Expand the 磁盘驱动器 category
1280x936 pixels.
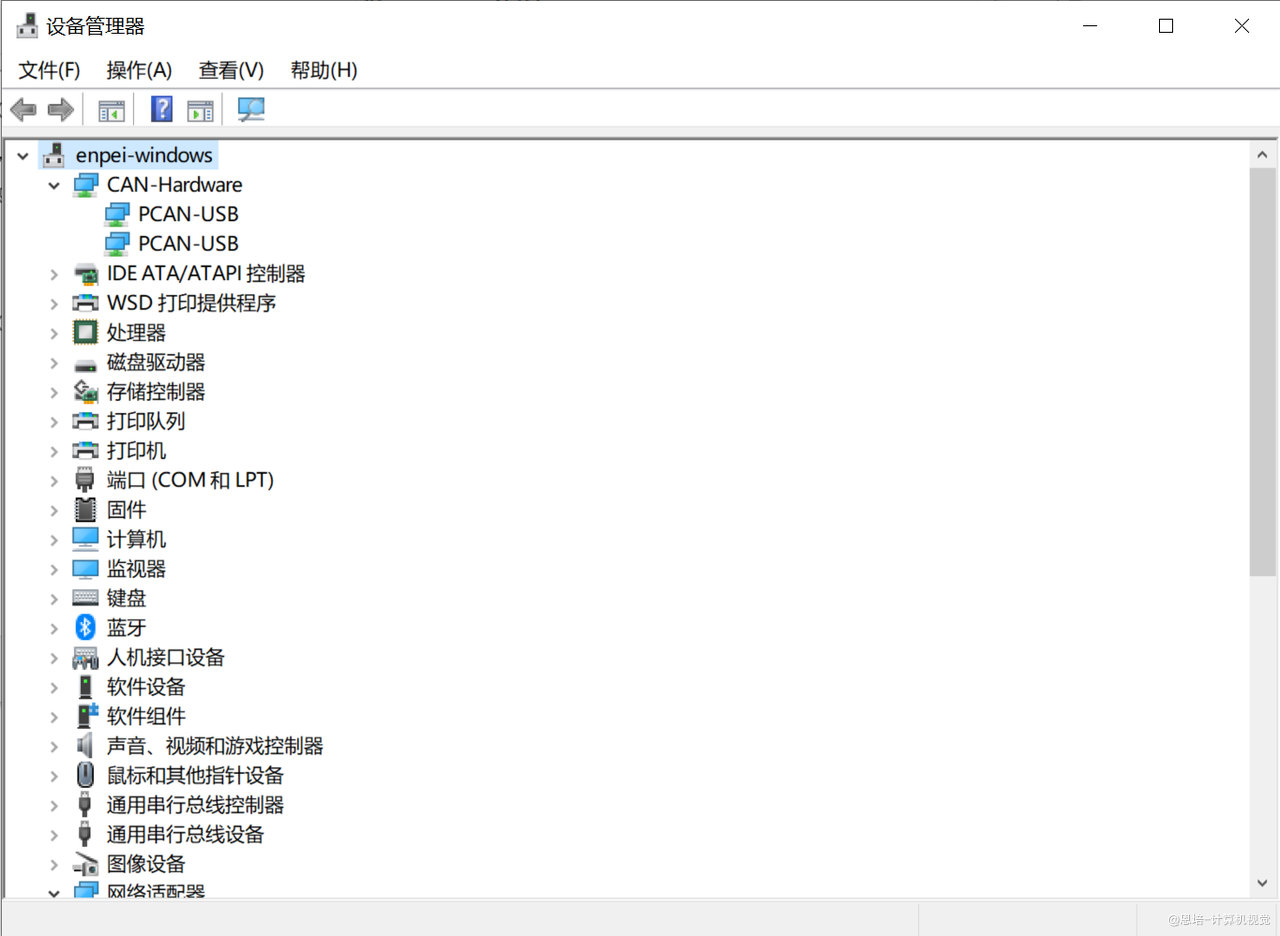54,363
